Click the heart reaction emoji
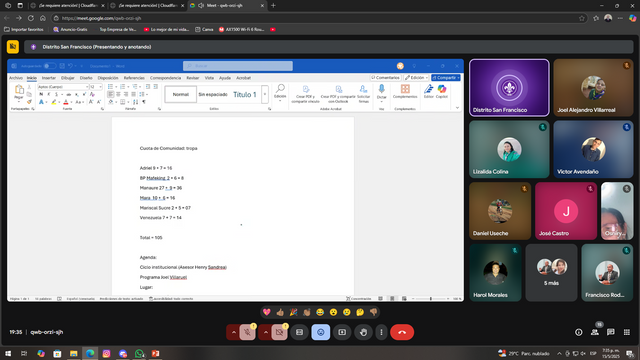 (x=267, y=312)
